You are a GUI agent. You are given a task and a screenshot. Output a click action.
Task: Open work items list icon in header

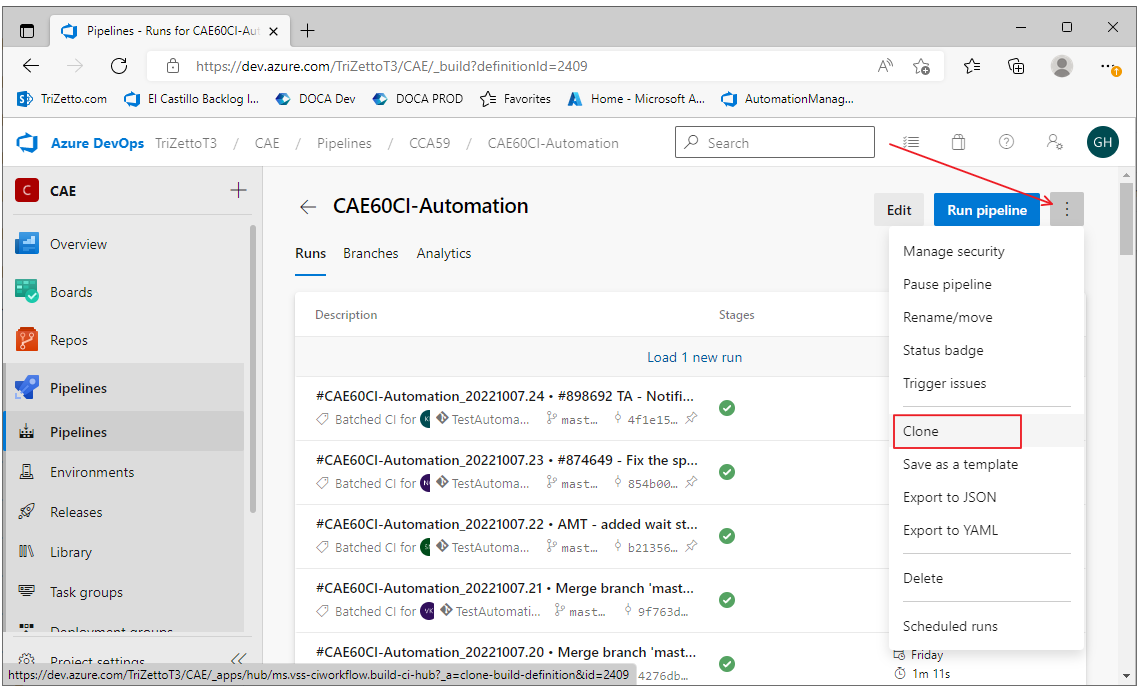pyautogui.click(x=910, y=143)
